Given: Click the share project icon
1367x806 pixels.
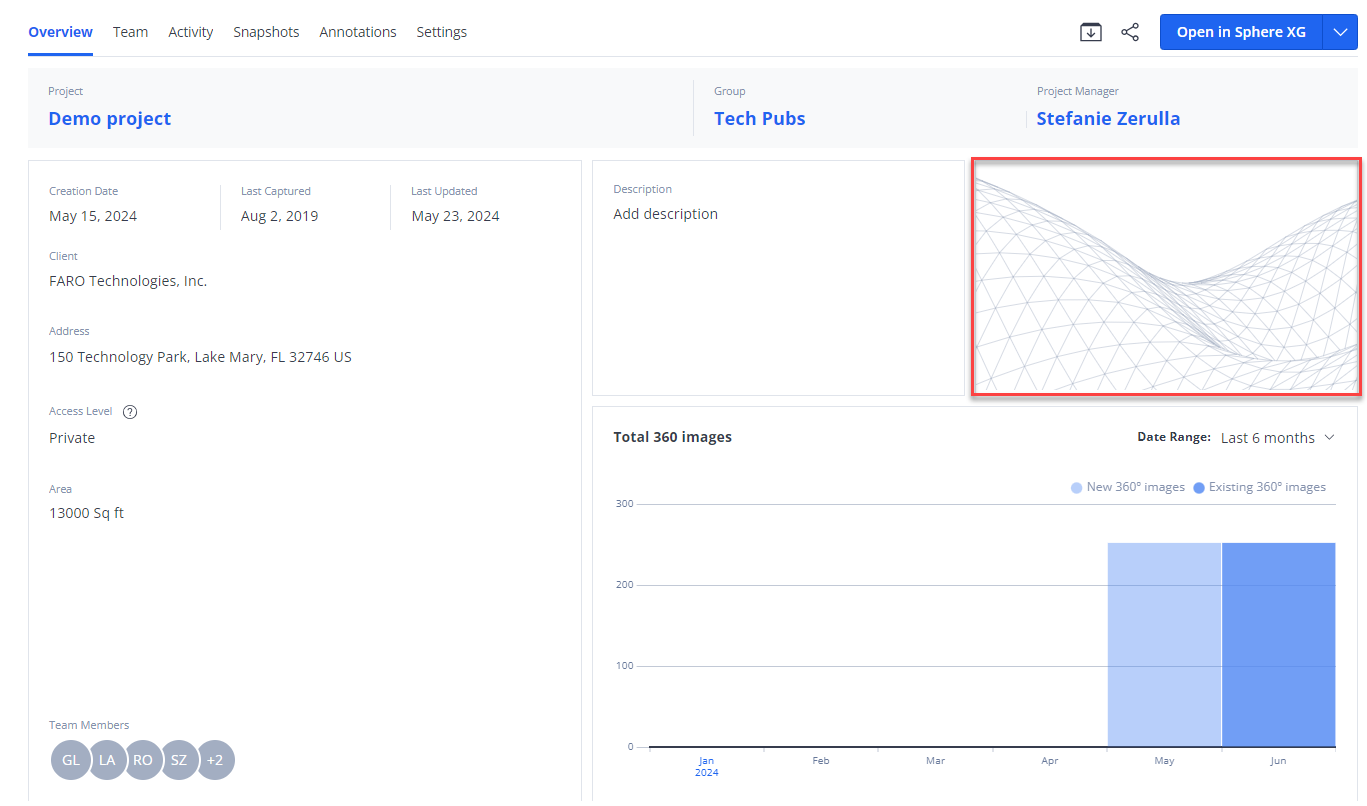Looking at the screenshot, I should click(x=1130, y=32).
